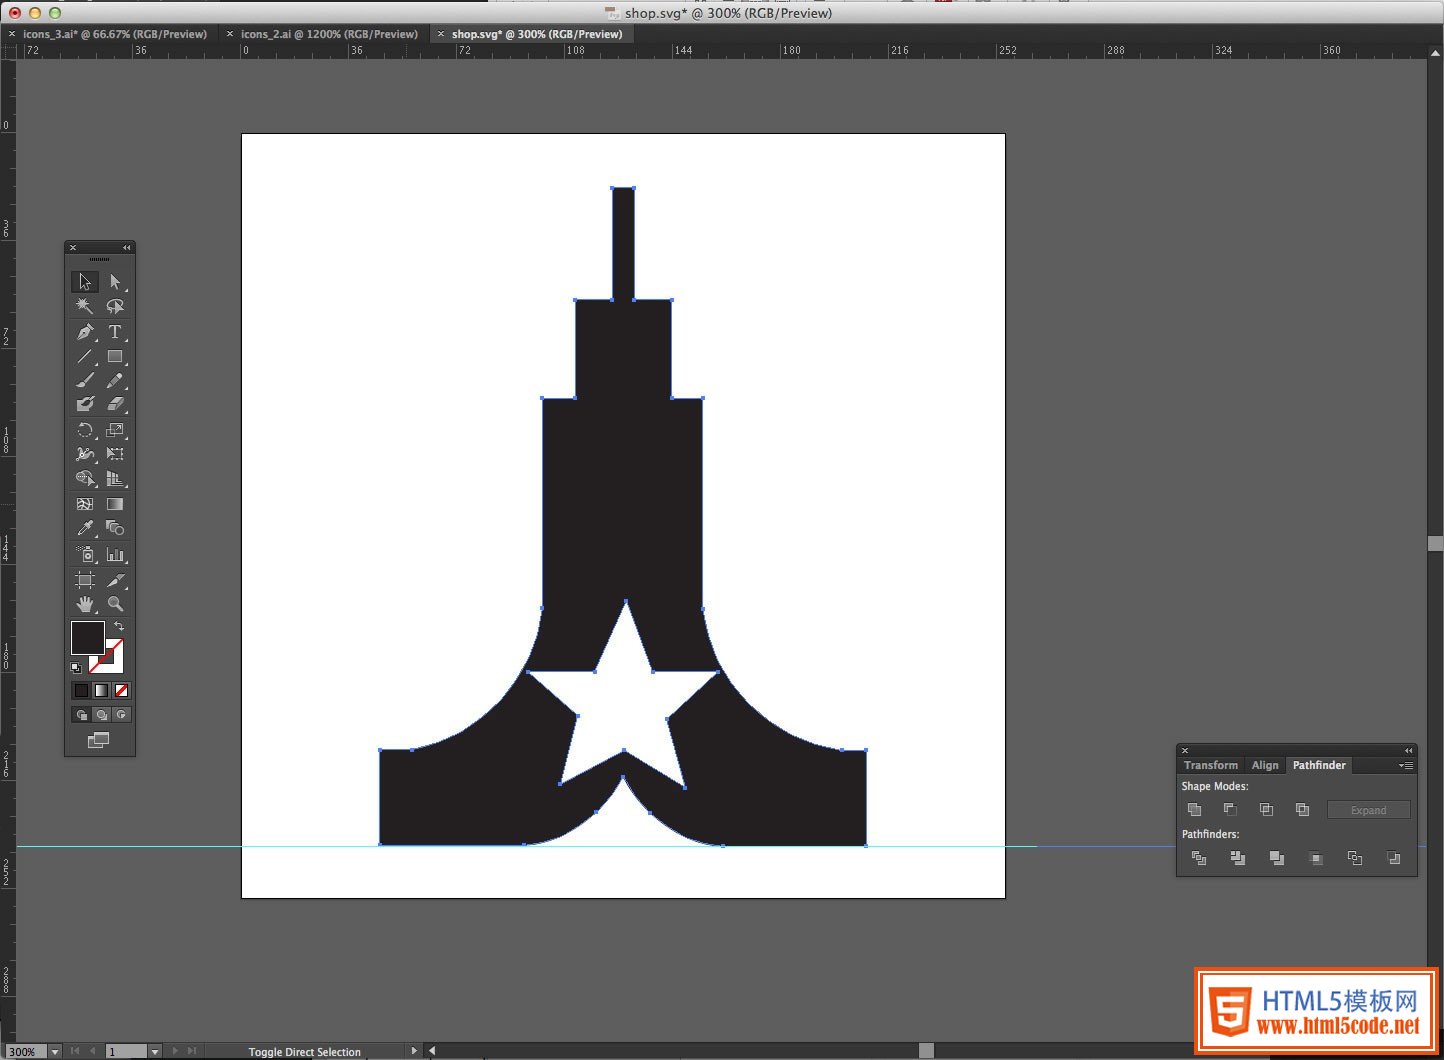1444x1060 pixels.
Task: Apply Unite shape mode
Action: point(1194,809)
